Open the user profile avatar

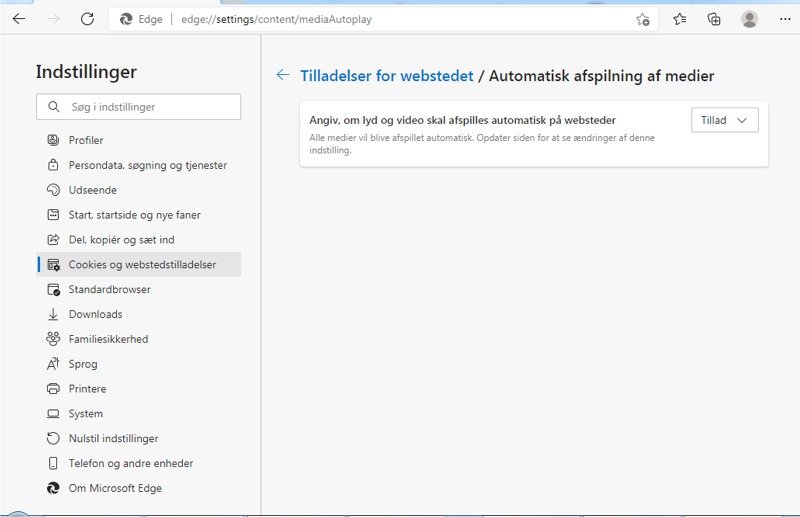749,19
